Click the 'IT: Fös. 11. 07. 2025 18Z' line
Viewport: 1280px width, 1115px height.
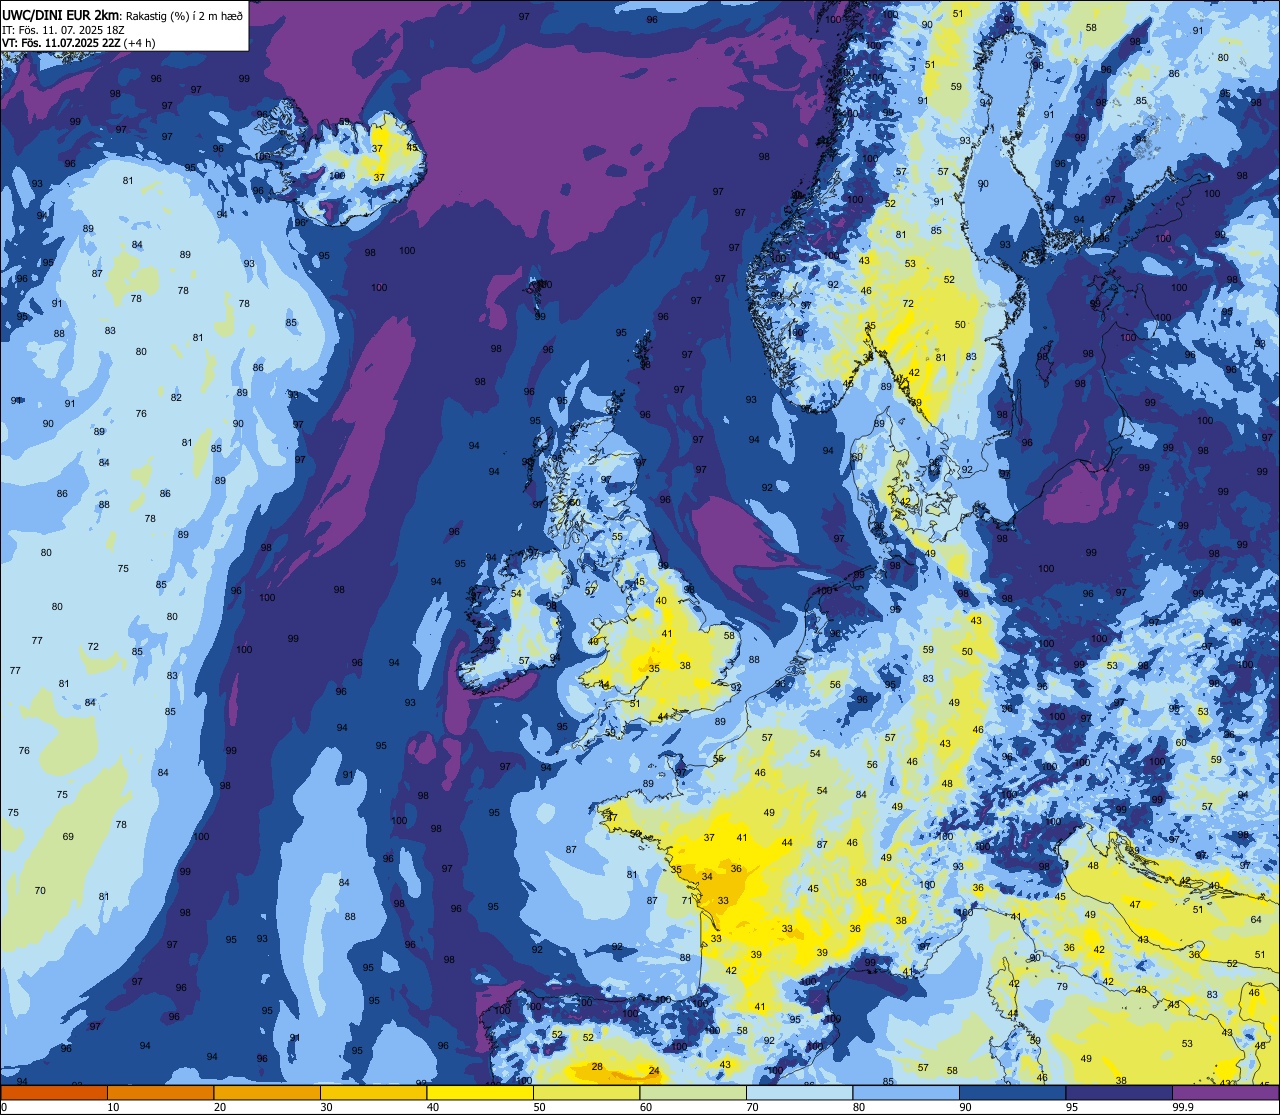click(x=62, y=30)
